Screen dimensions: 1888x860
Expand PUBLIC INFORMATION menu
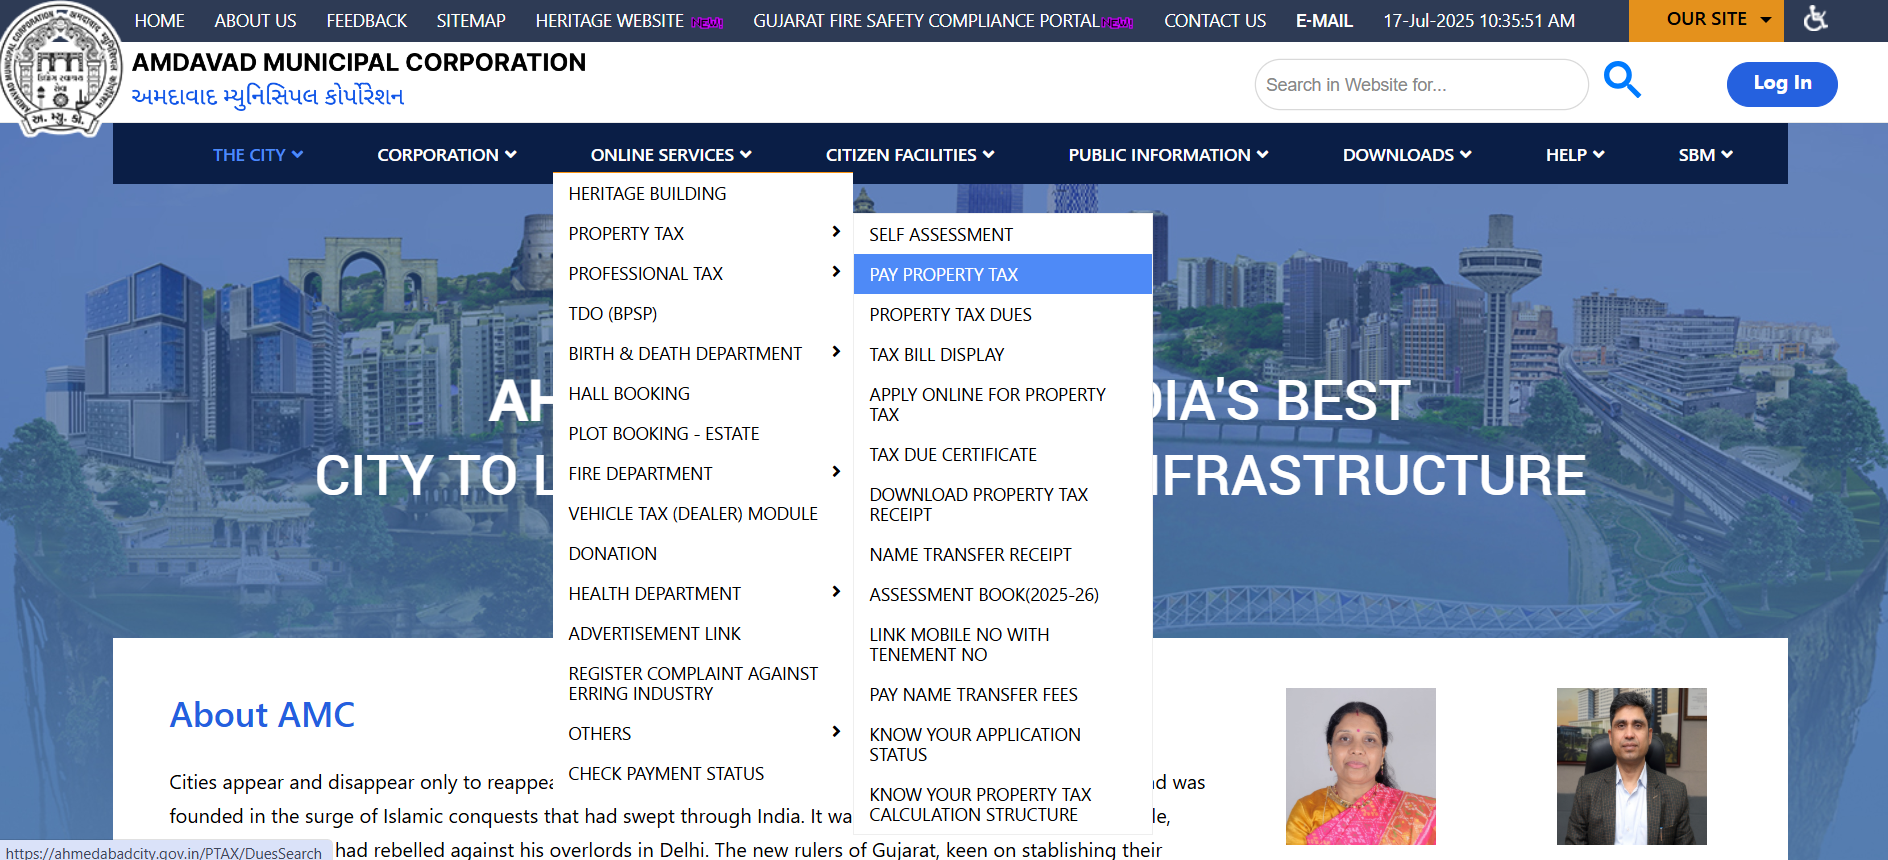[1168, 155]
